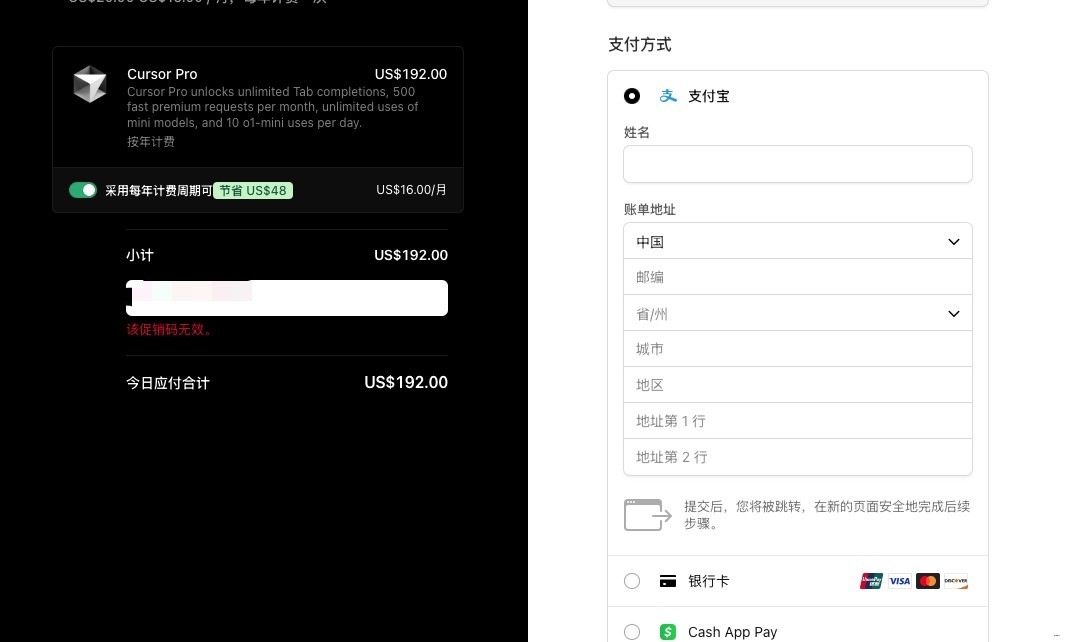Click the Alipay logo icon
The width and height of the screenshot is (1065, 642).
[x=668, y=96]
